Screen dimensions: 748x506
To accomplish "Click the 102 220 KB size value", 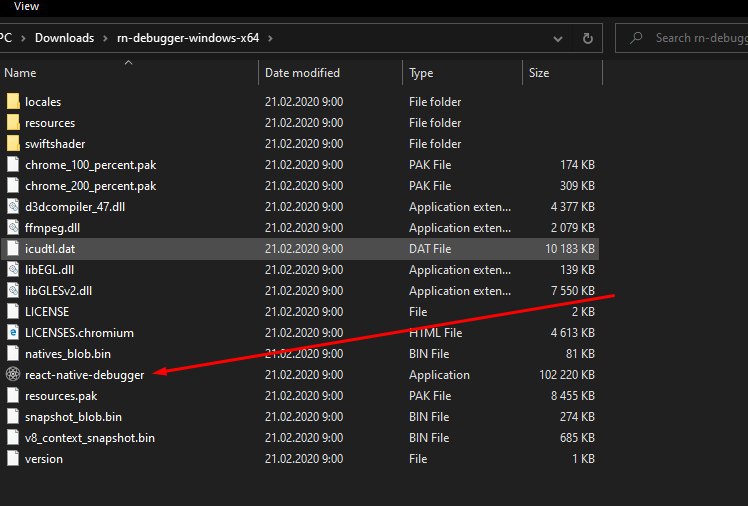I will click(x=567, y=374).
